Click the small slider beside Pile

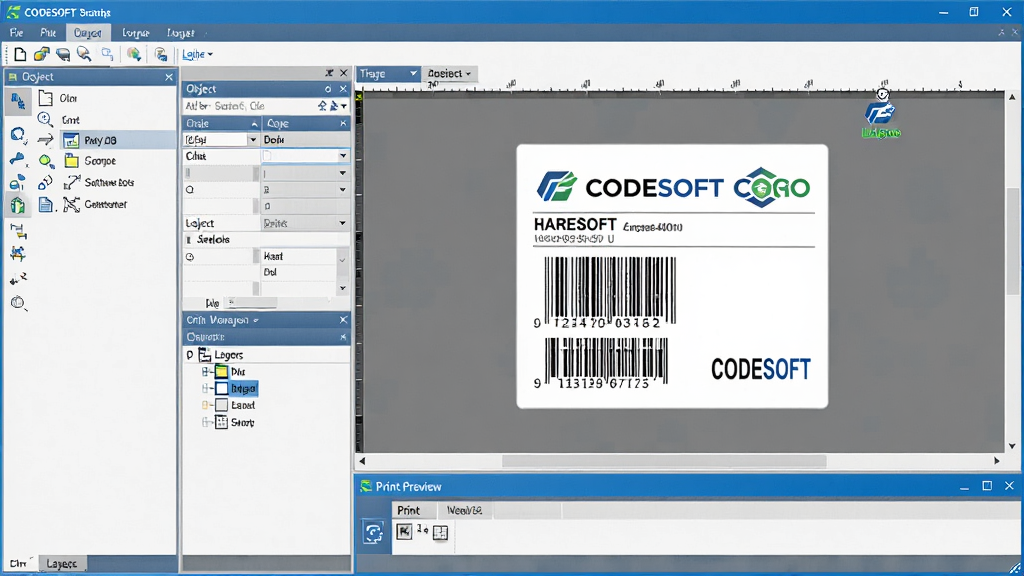pos(250,302)
